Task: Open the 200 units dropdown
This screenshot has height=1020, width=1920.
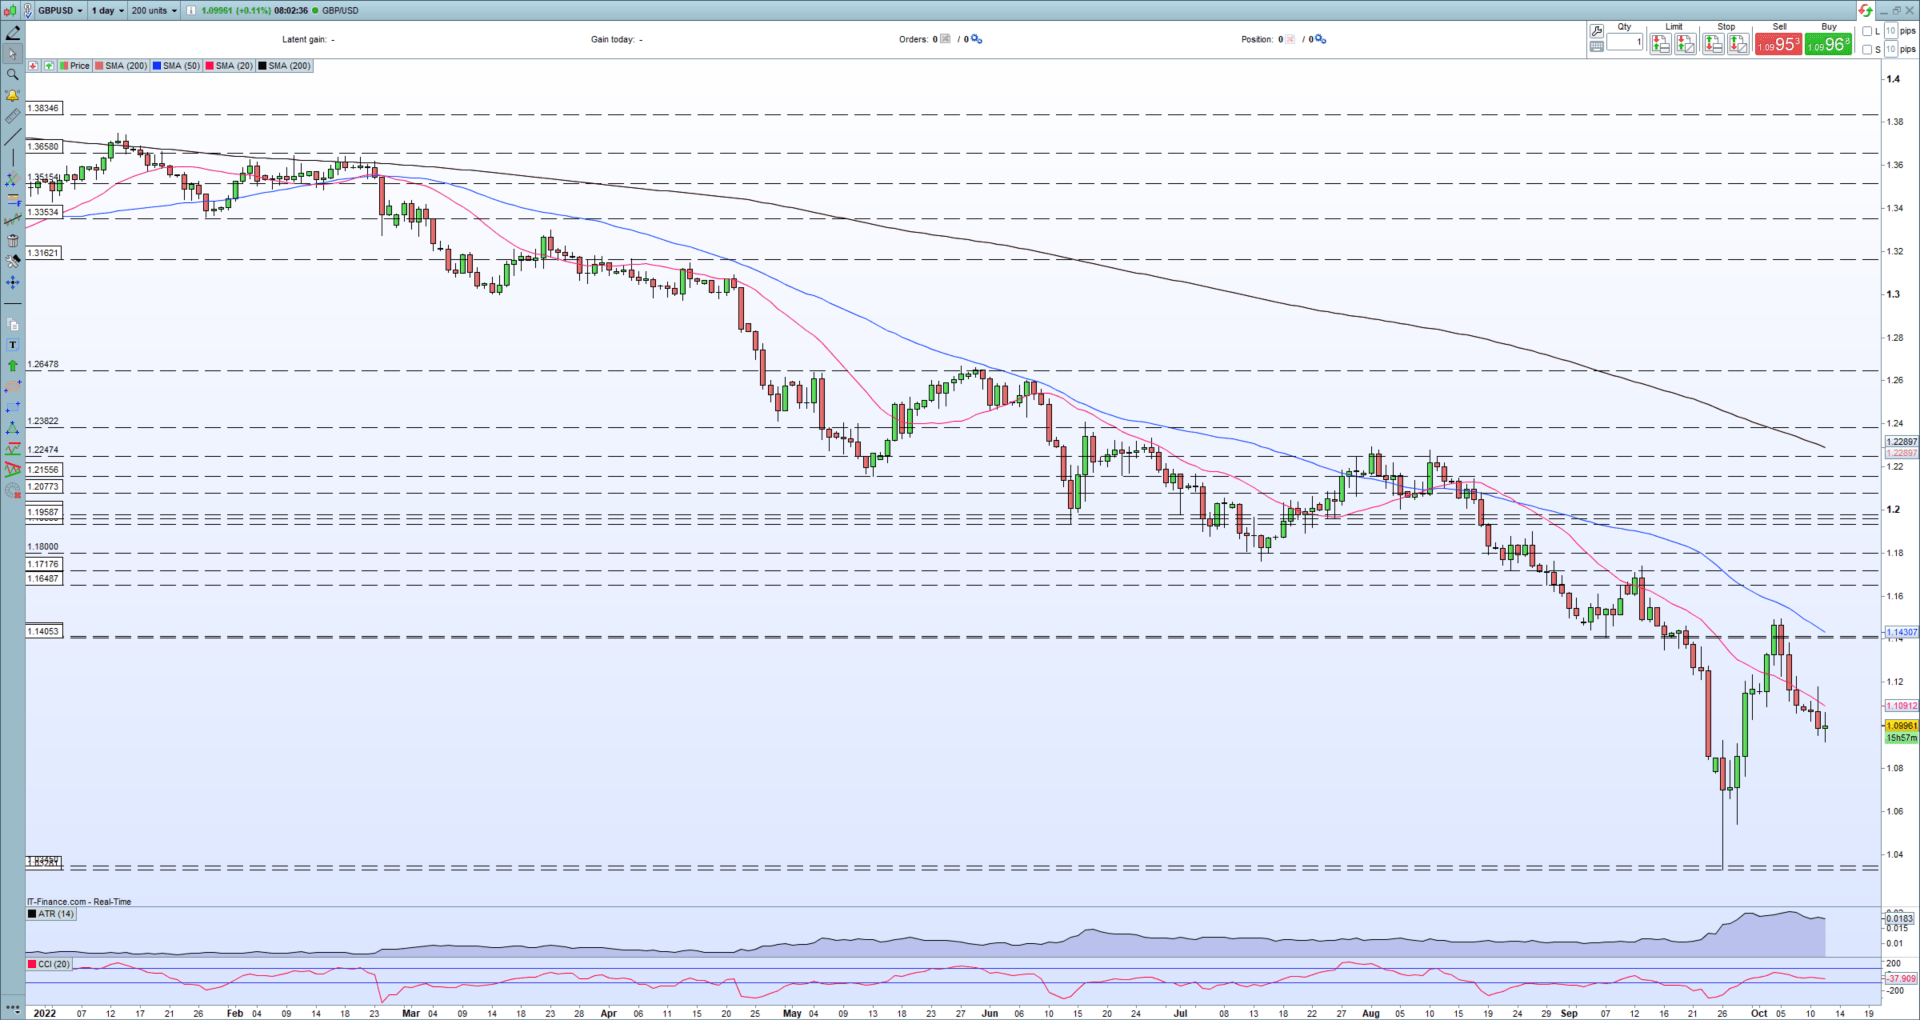Action: [154, 10]
